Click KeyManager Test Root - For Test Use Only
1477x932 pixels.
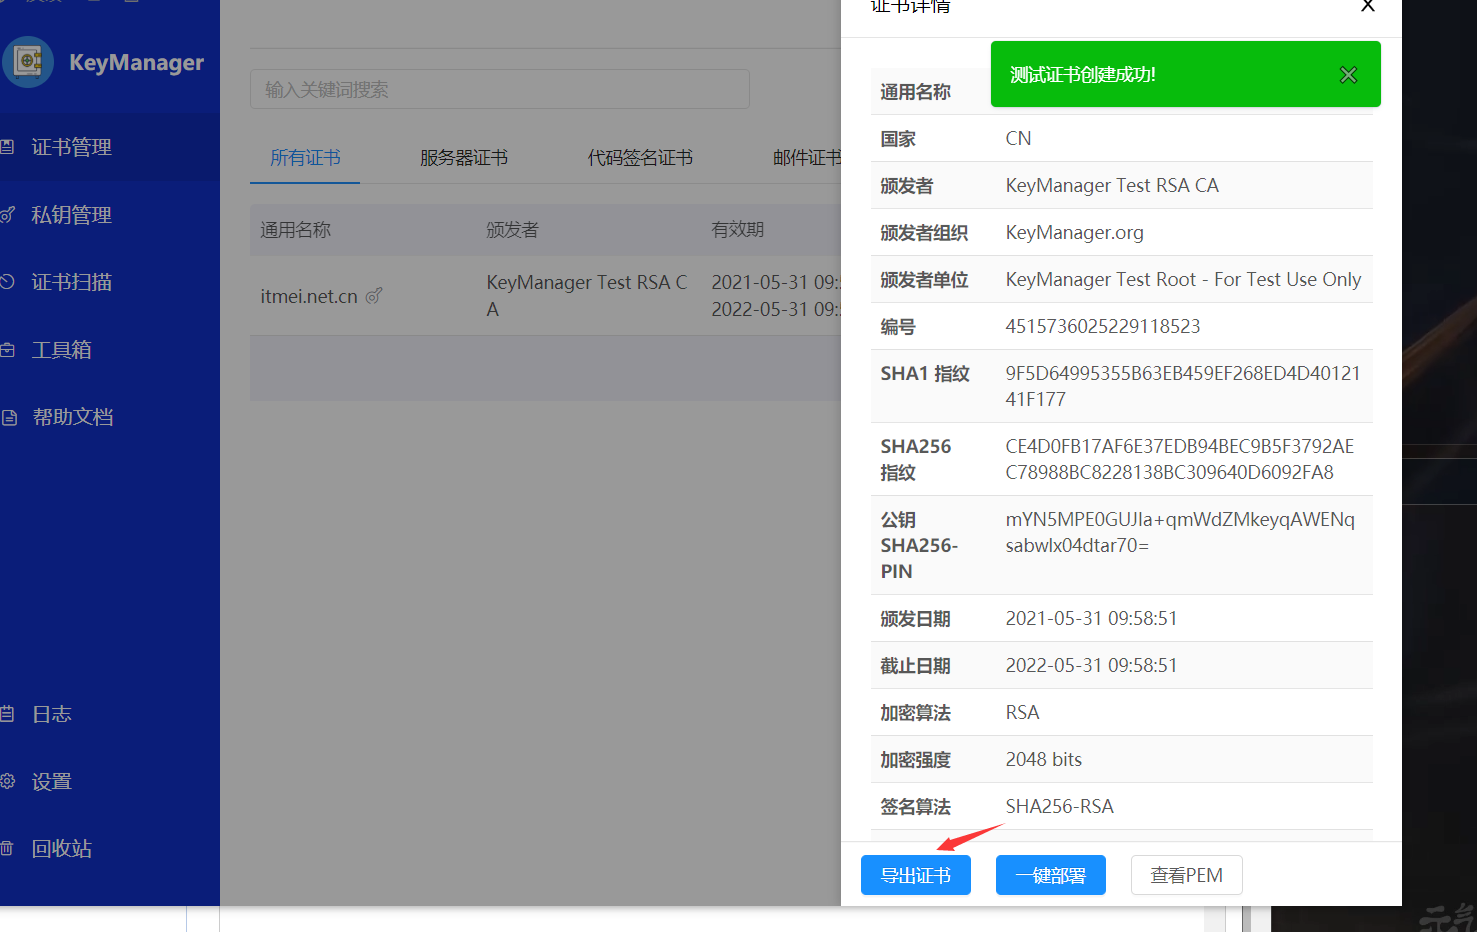1183,279
